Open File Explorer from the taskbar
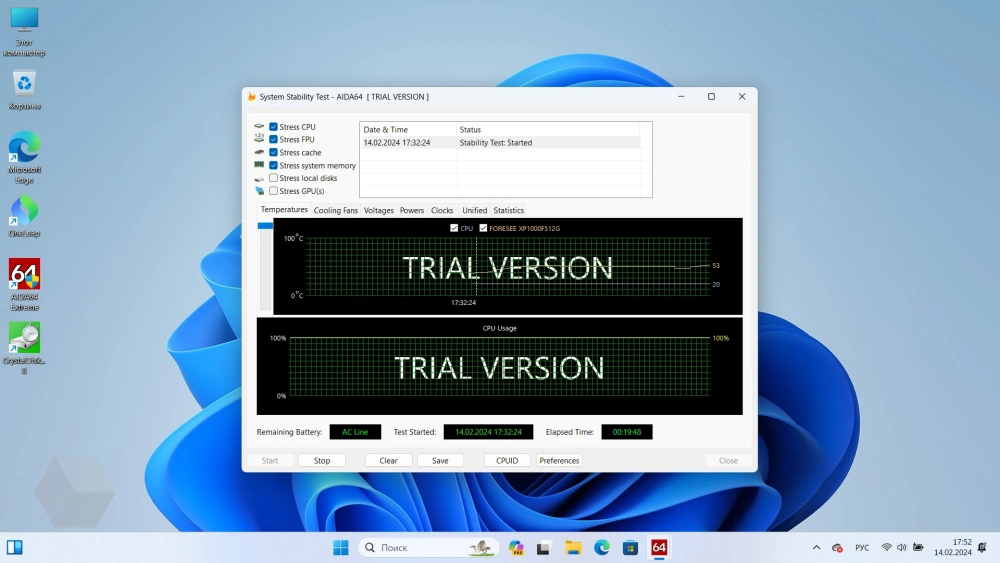Image resolution: width=1000 pixels, height=563 pixels. pyautogui.click(x=573, y=547)
